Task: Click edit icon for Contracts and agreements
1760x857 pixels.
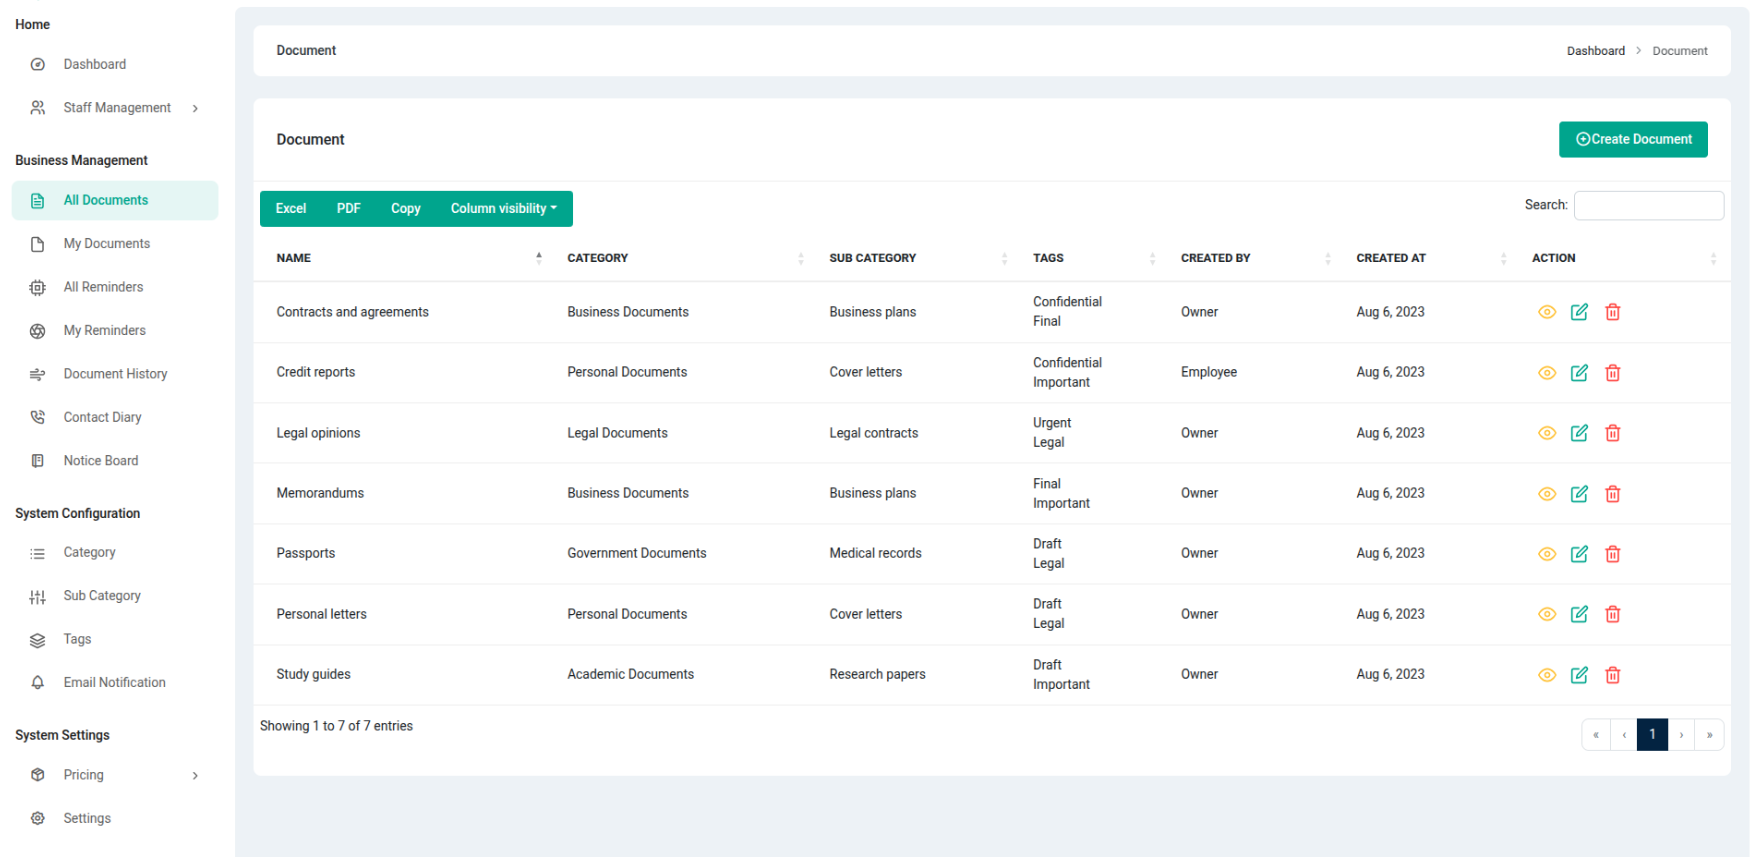Action: (x=1579, y=312)
